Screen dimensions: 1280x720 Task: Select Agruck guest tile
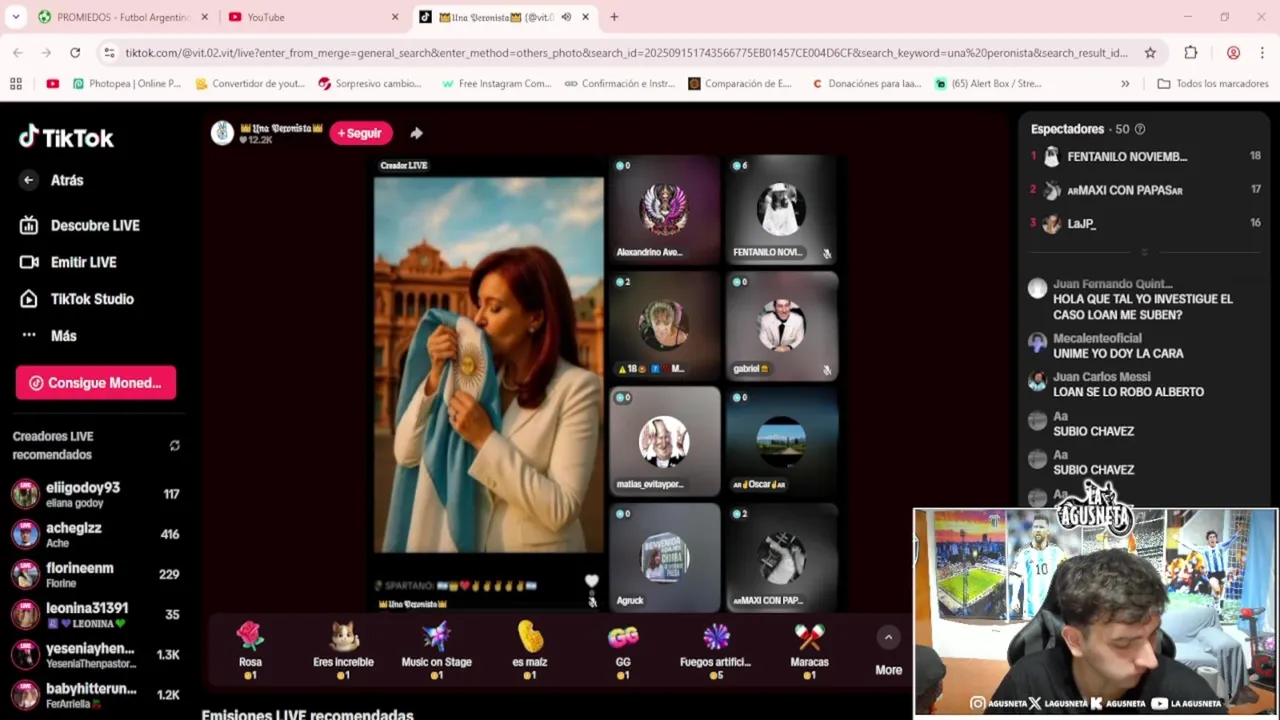point(664,558)
